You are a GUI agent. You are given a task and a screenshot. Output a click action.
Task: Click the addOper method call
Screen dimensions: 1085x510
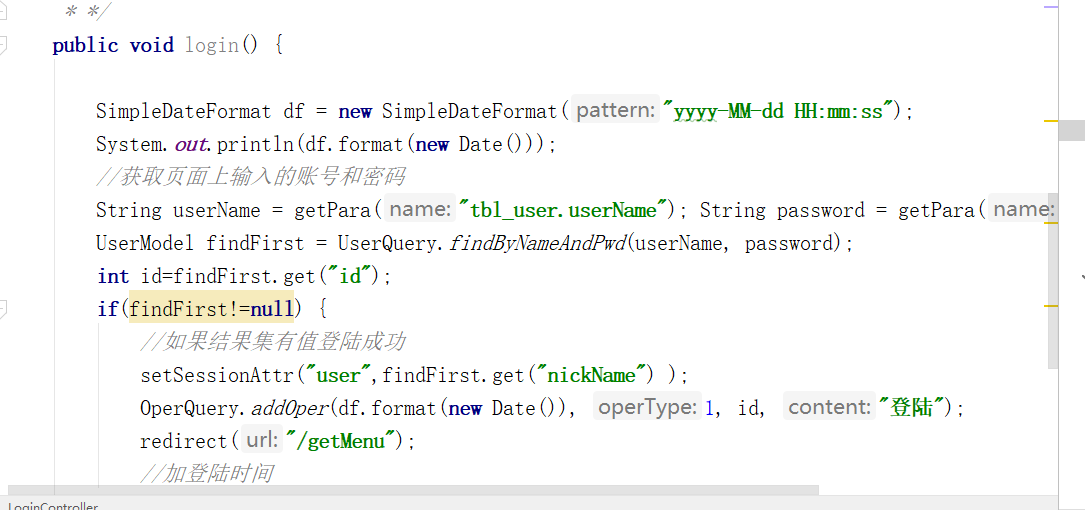pyautogui.click(x=289, y=408)
